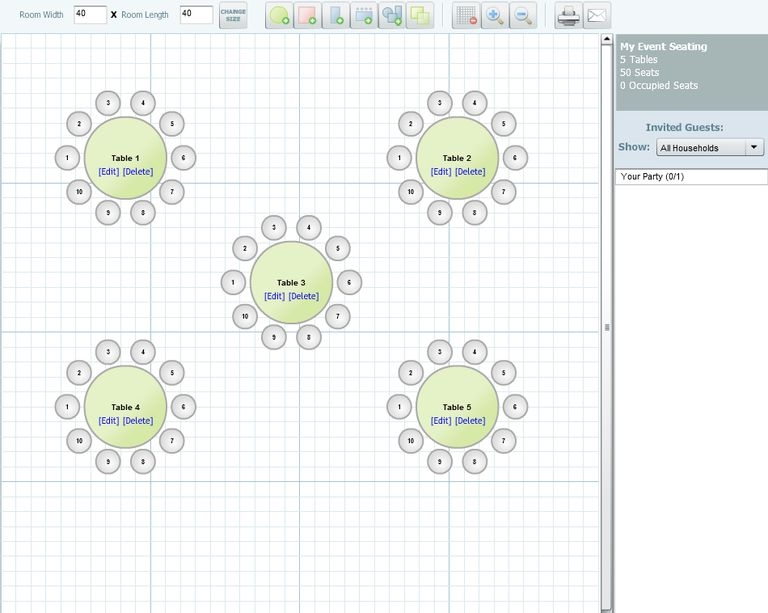This screenshot has height=613, width=768.
Task: Click the Room Length input field
Action: [196, 15]
